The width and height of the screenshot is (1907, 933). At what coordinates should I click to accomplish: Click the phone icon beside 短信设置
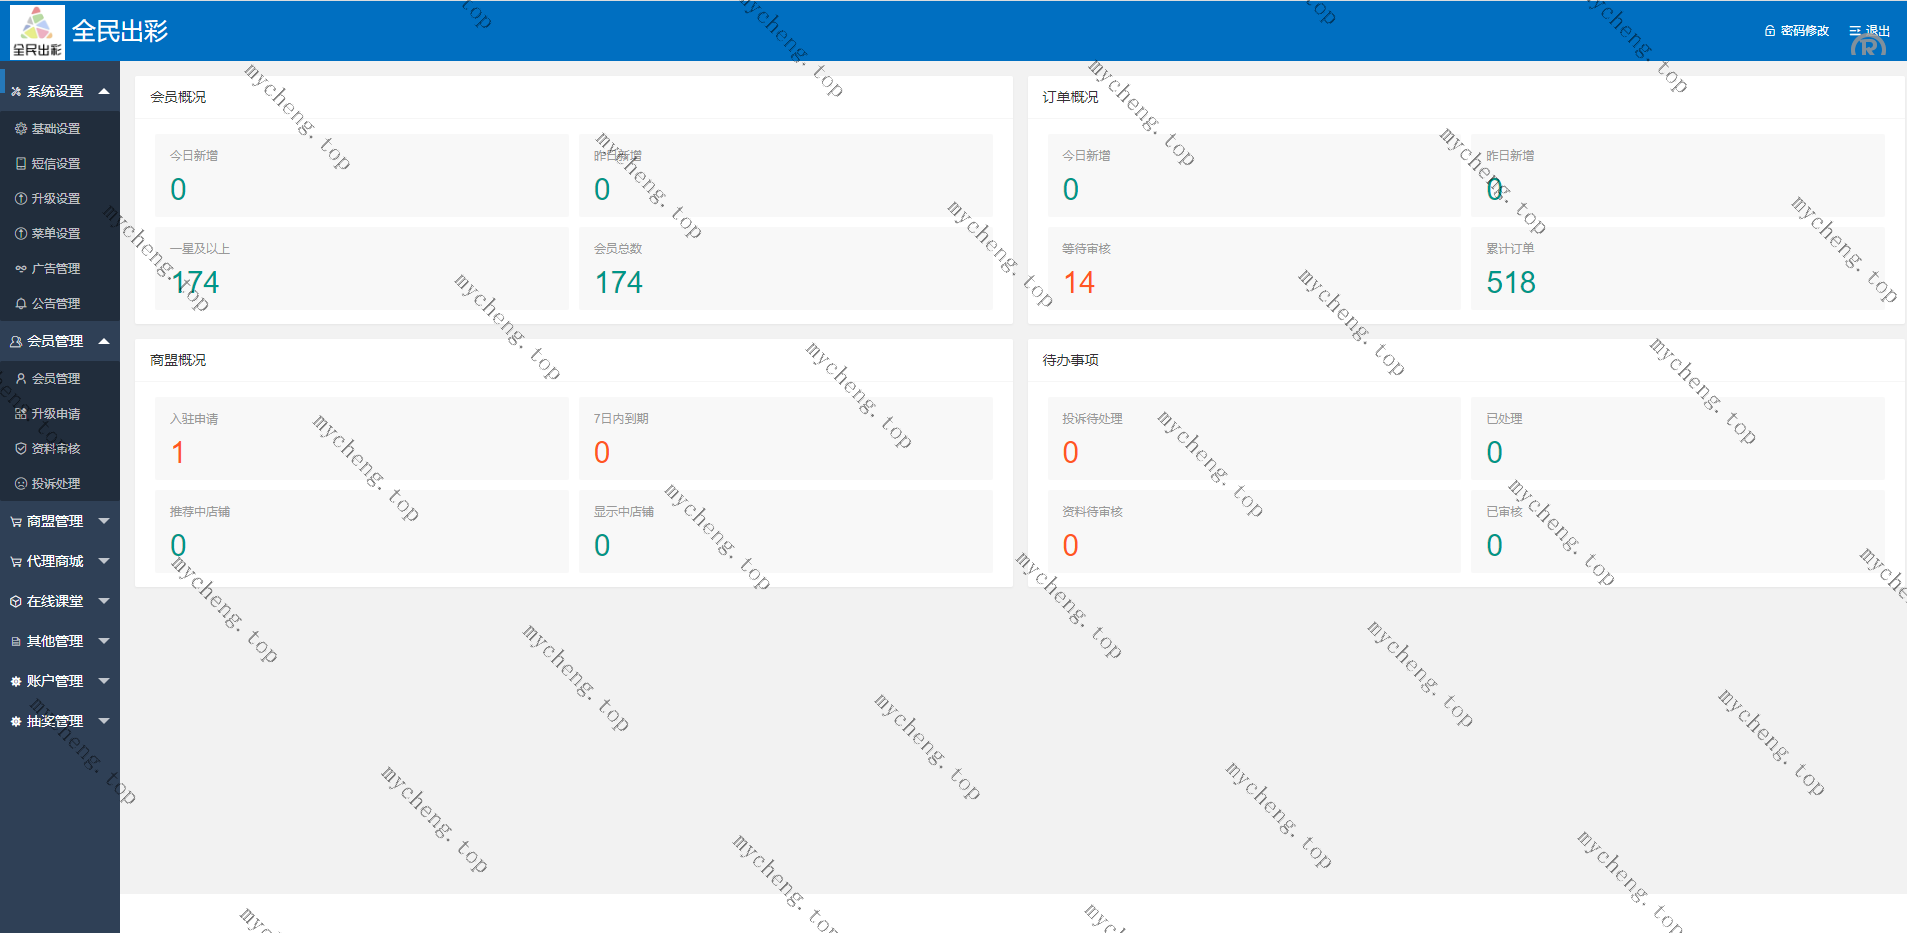click(21, 164)
